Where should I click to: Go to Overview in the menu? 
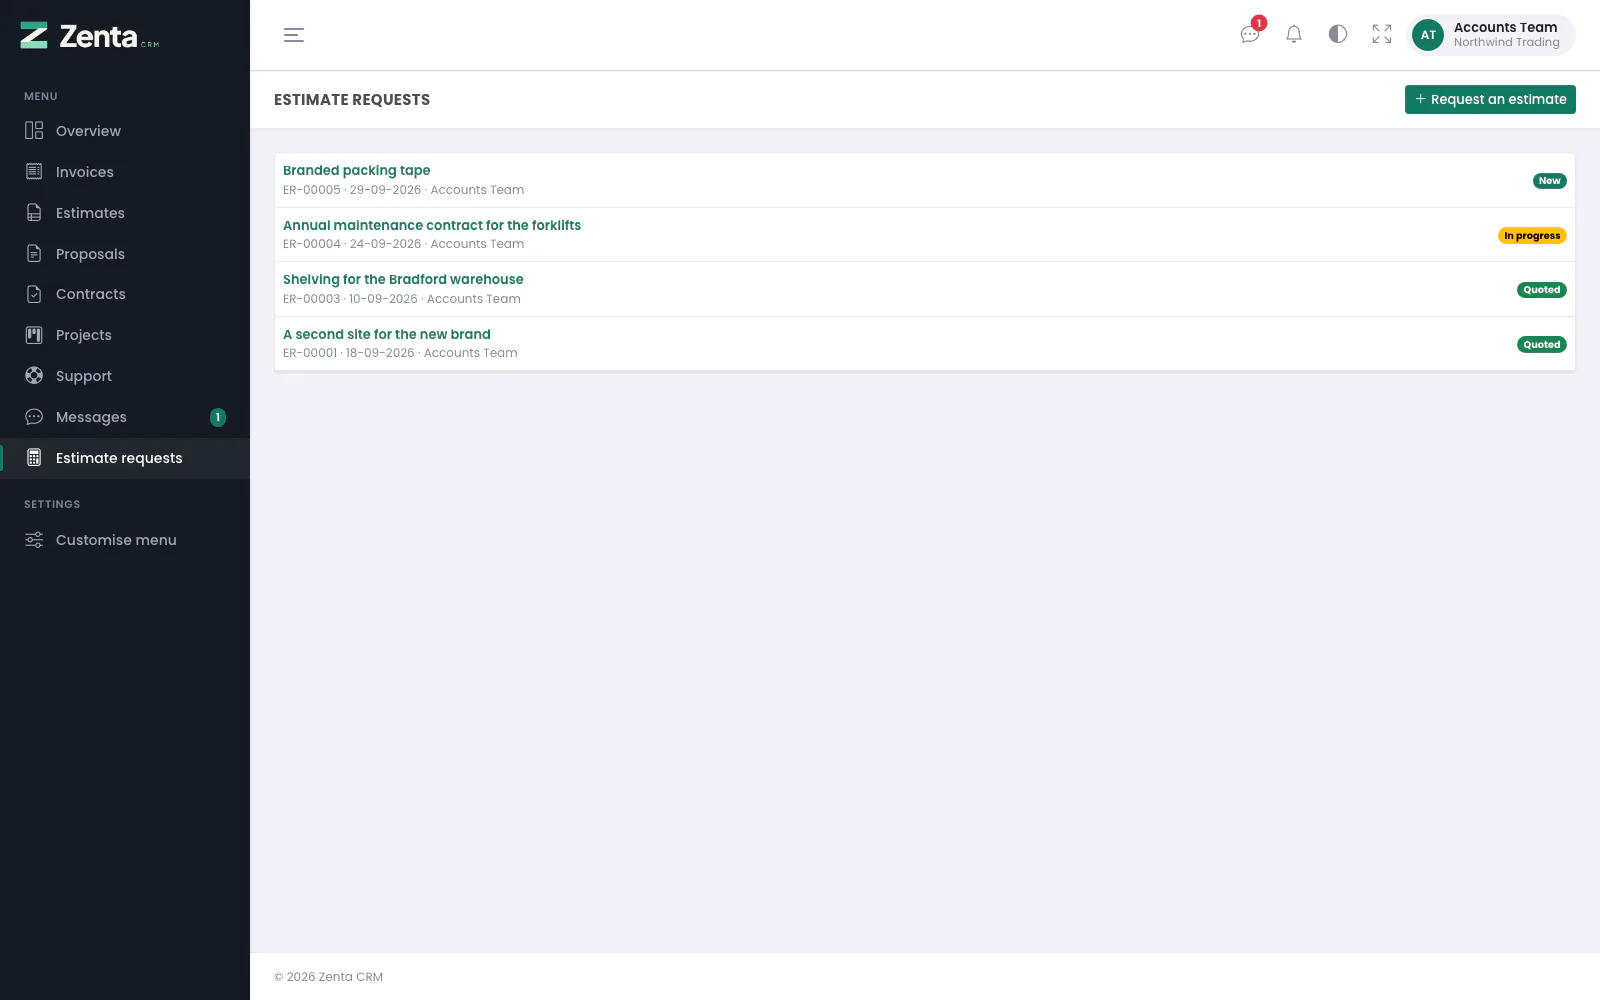click(x=88, y=131)
